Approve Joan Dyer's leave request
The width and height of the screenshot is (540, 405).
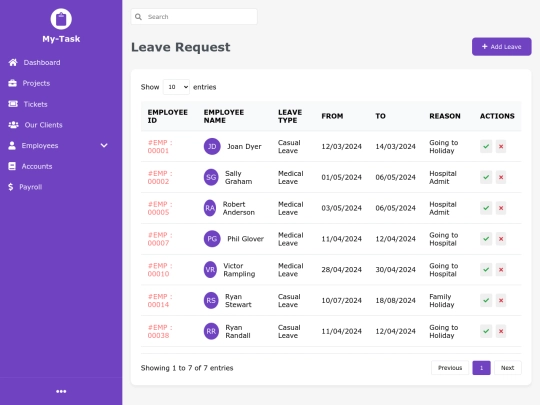[x=486, y=146]
